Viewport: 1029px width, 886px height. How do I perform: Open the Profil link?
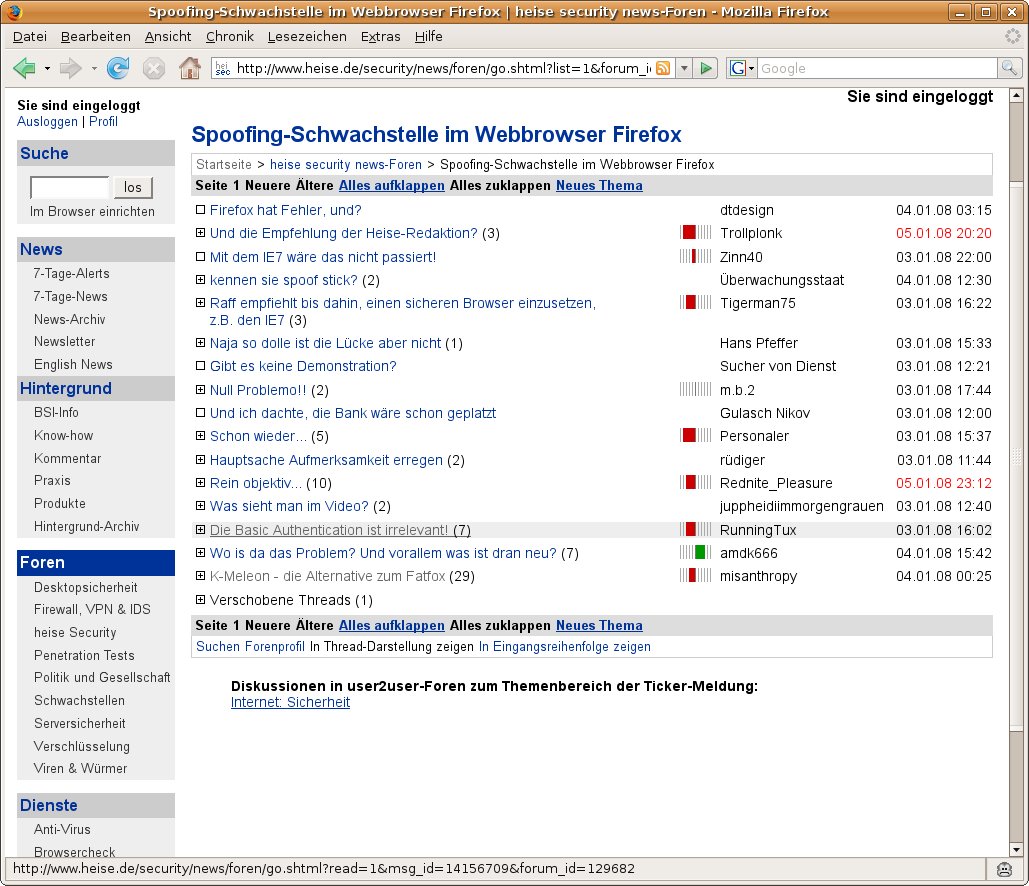[x=103, y=121]
